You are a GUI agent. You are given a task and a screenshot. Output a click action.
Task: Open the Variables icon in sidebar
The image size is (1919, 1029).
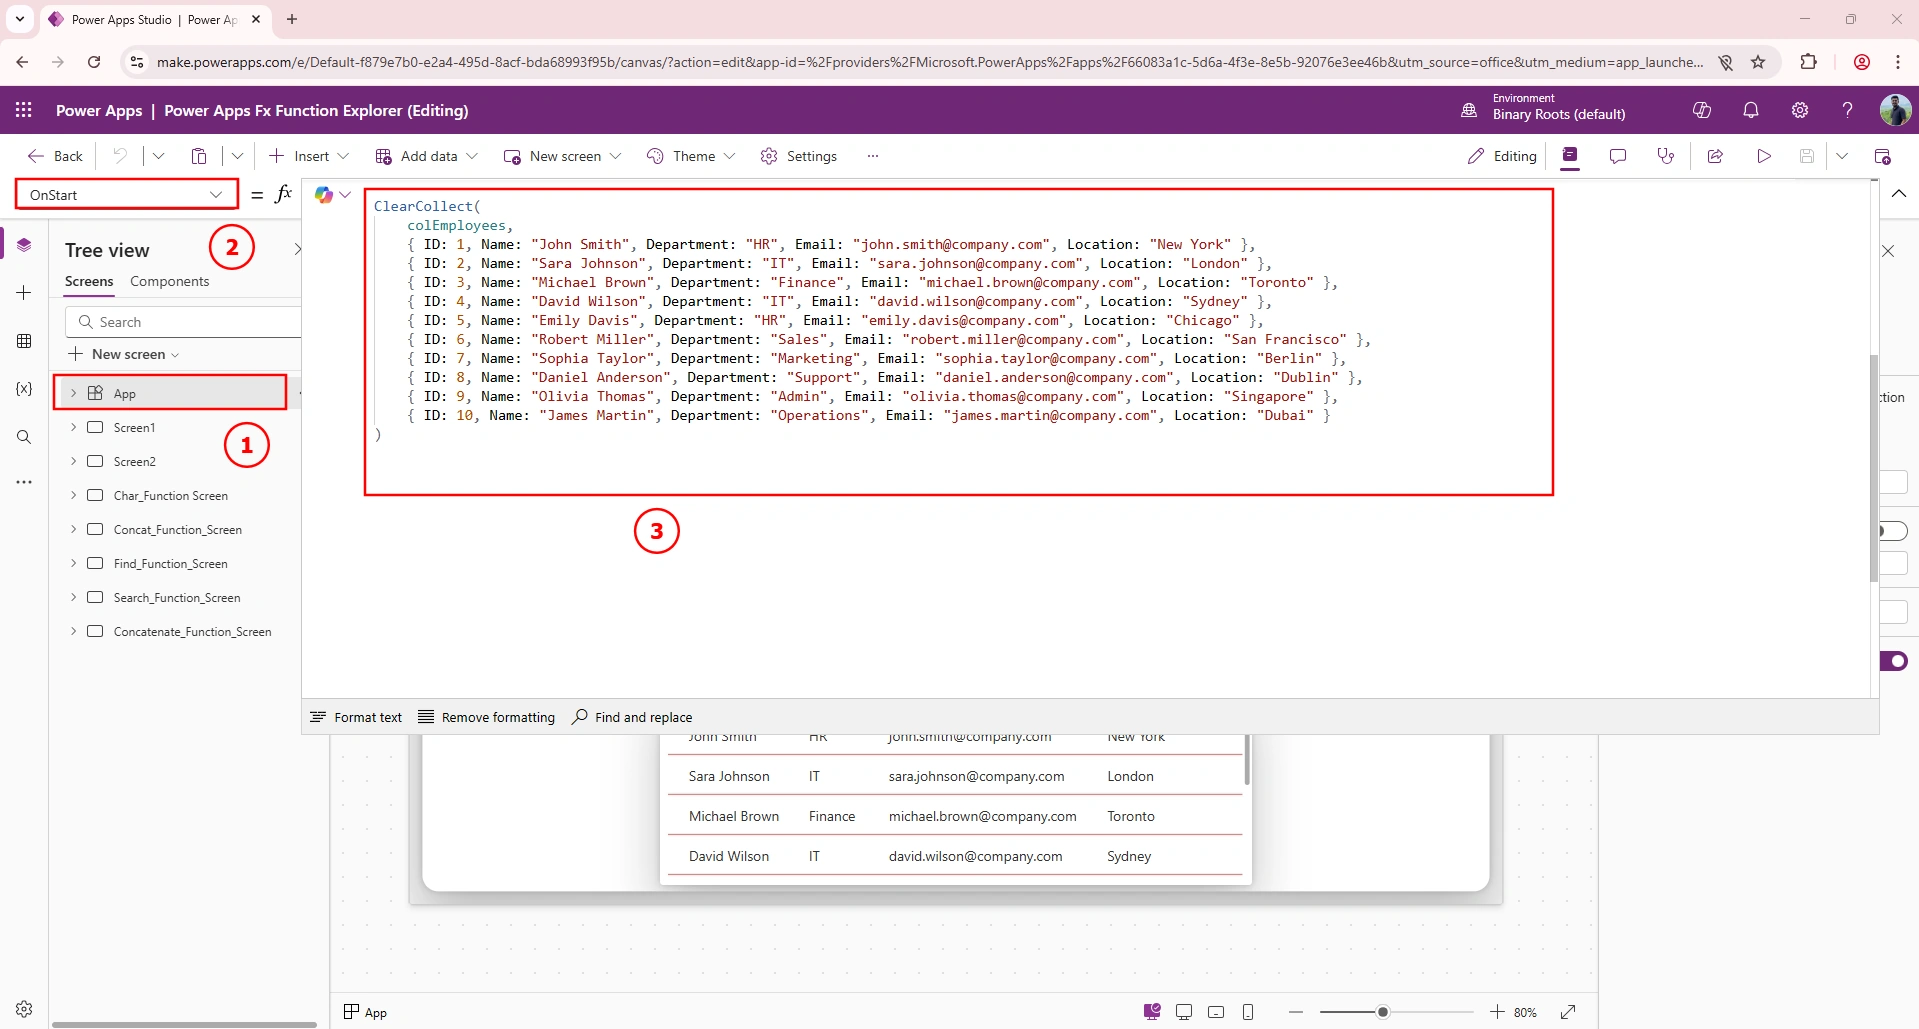[x=24, y=389]
